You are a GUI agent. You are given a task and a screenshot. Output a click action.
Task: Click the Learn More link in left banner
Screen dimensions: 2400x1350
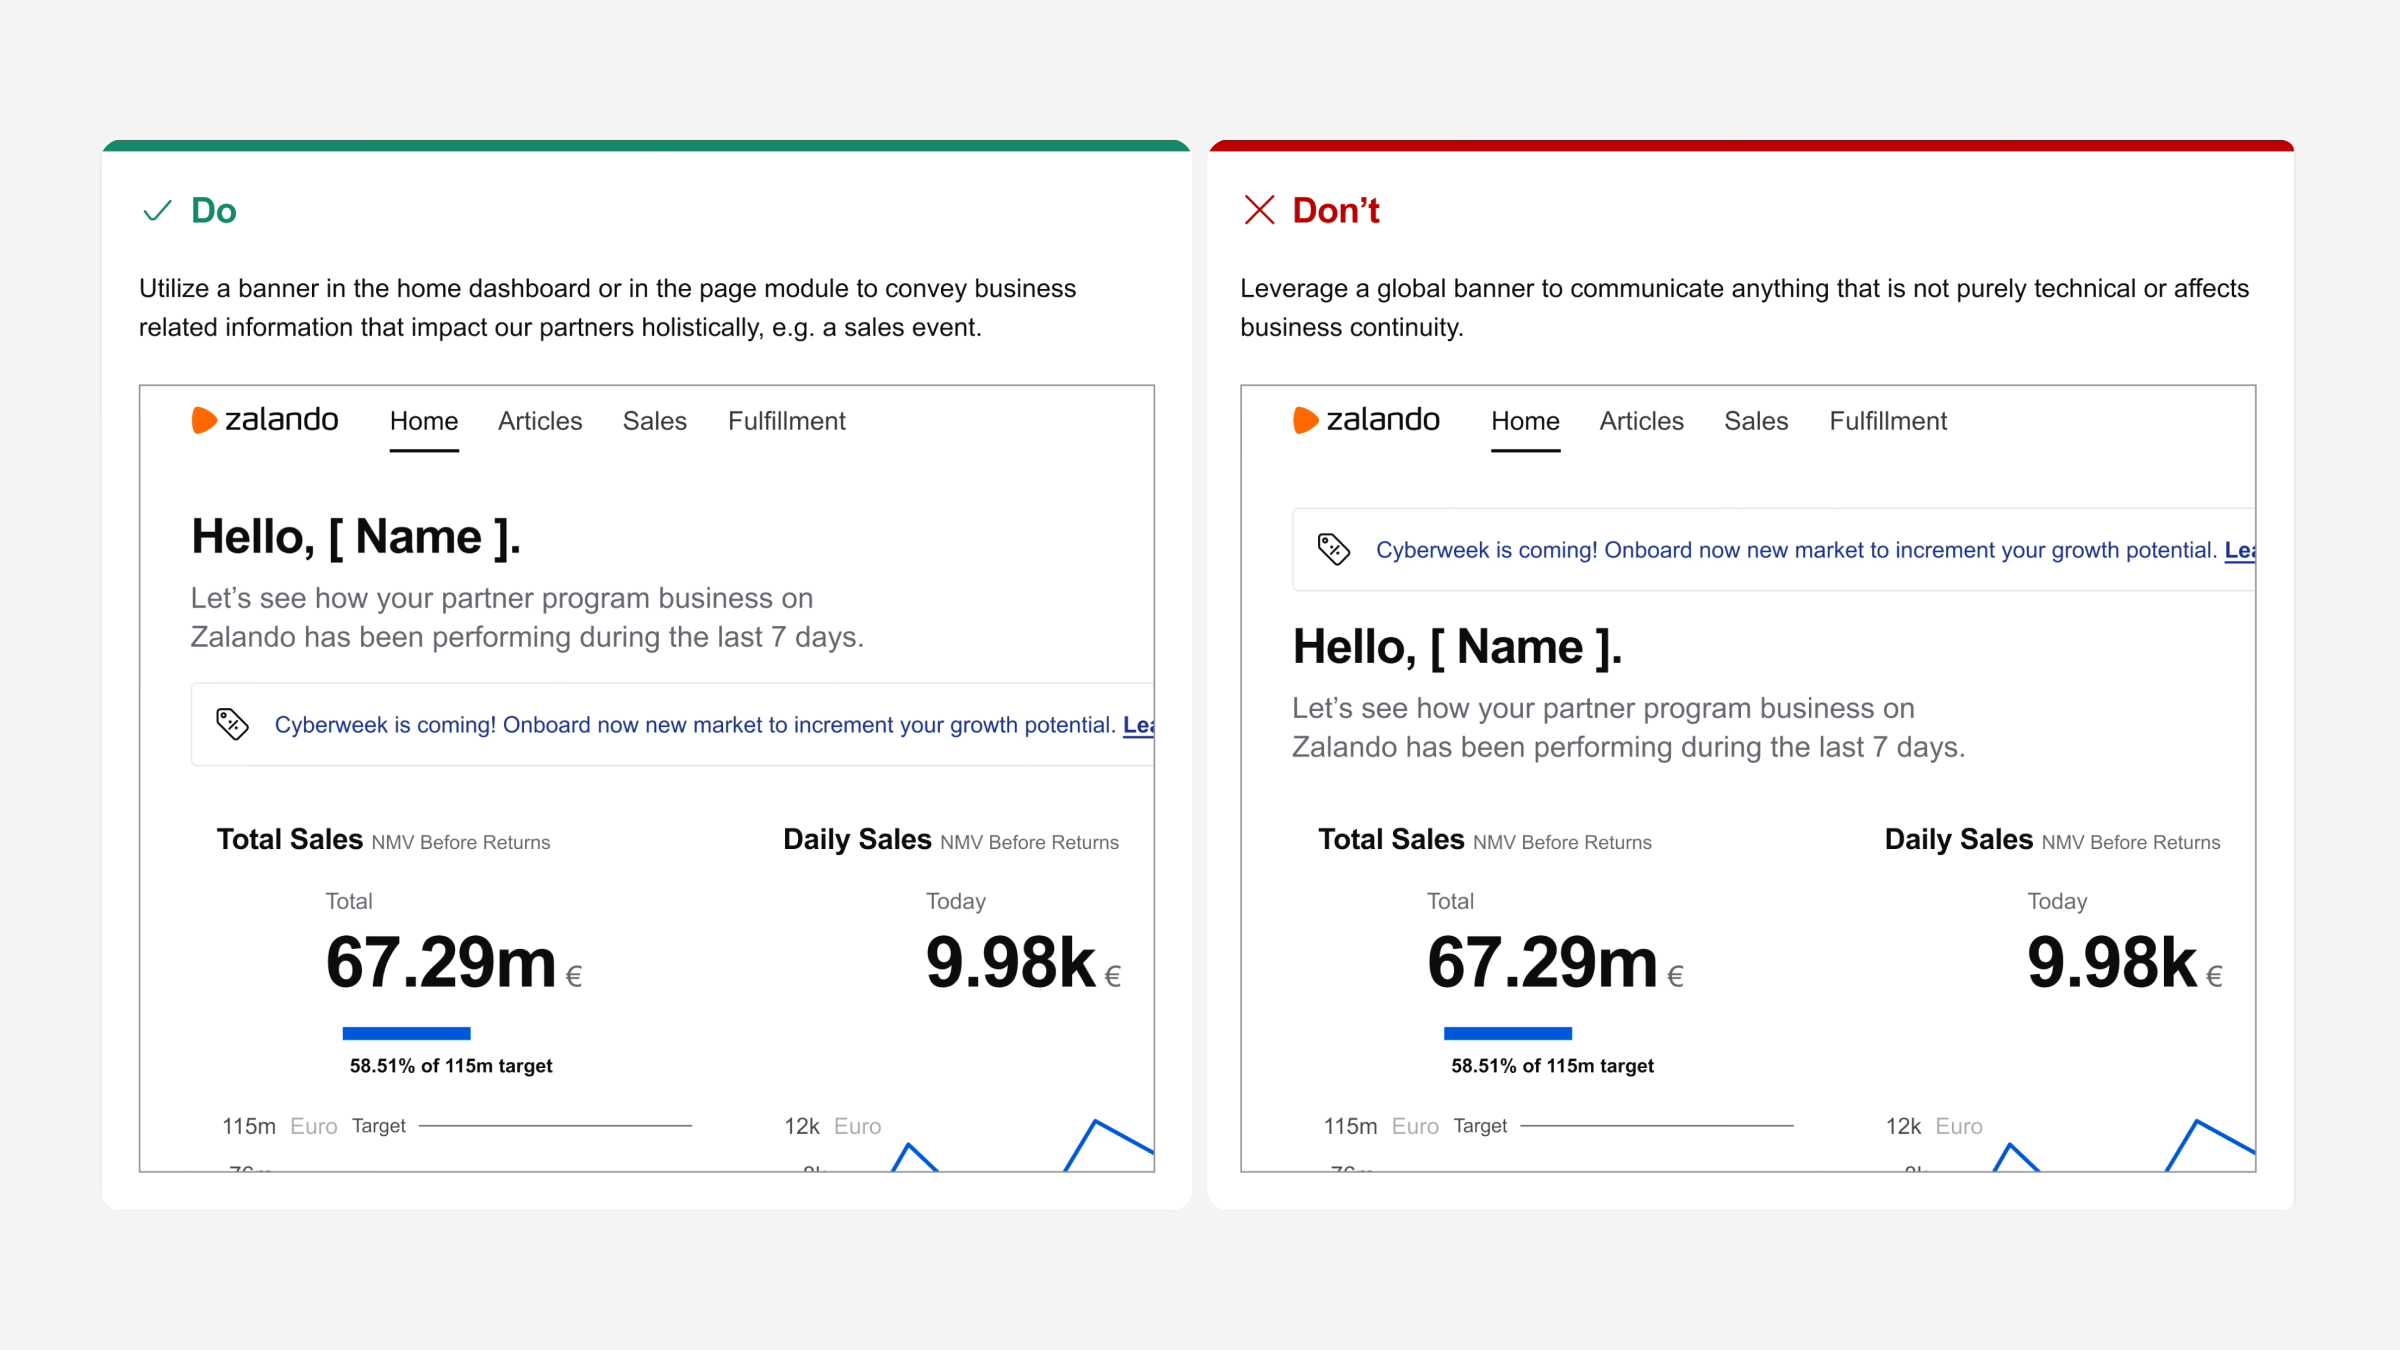pyautogui.click(x=1141, y=725)
